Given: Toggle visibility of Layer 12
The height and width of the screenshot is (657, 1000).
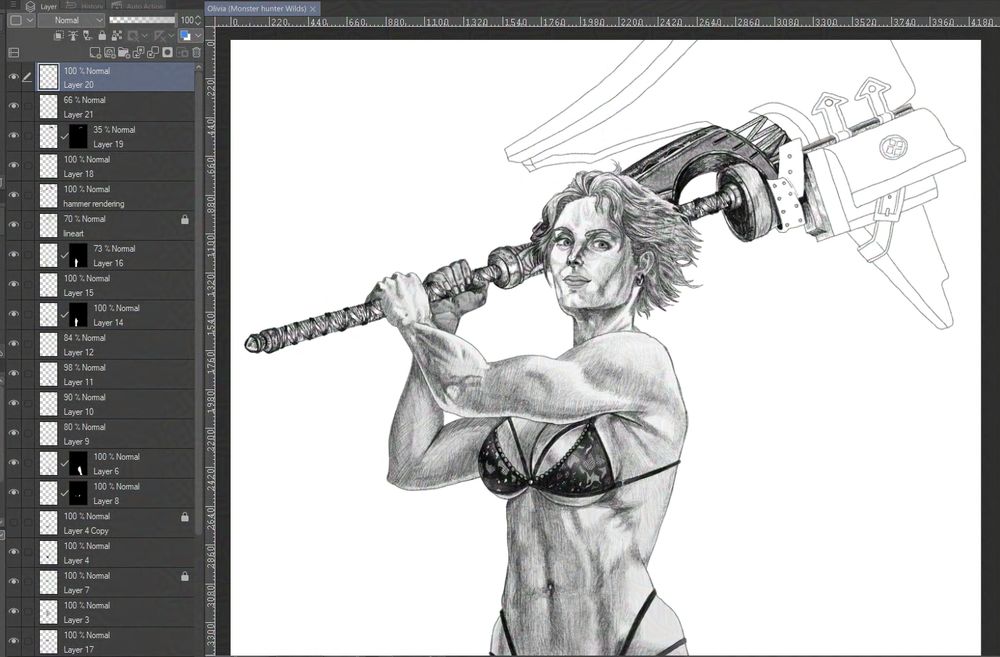Looking at the screenshot, I should (13, 344).
